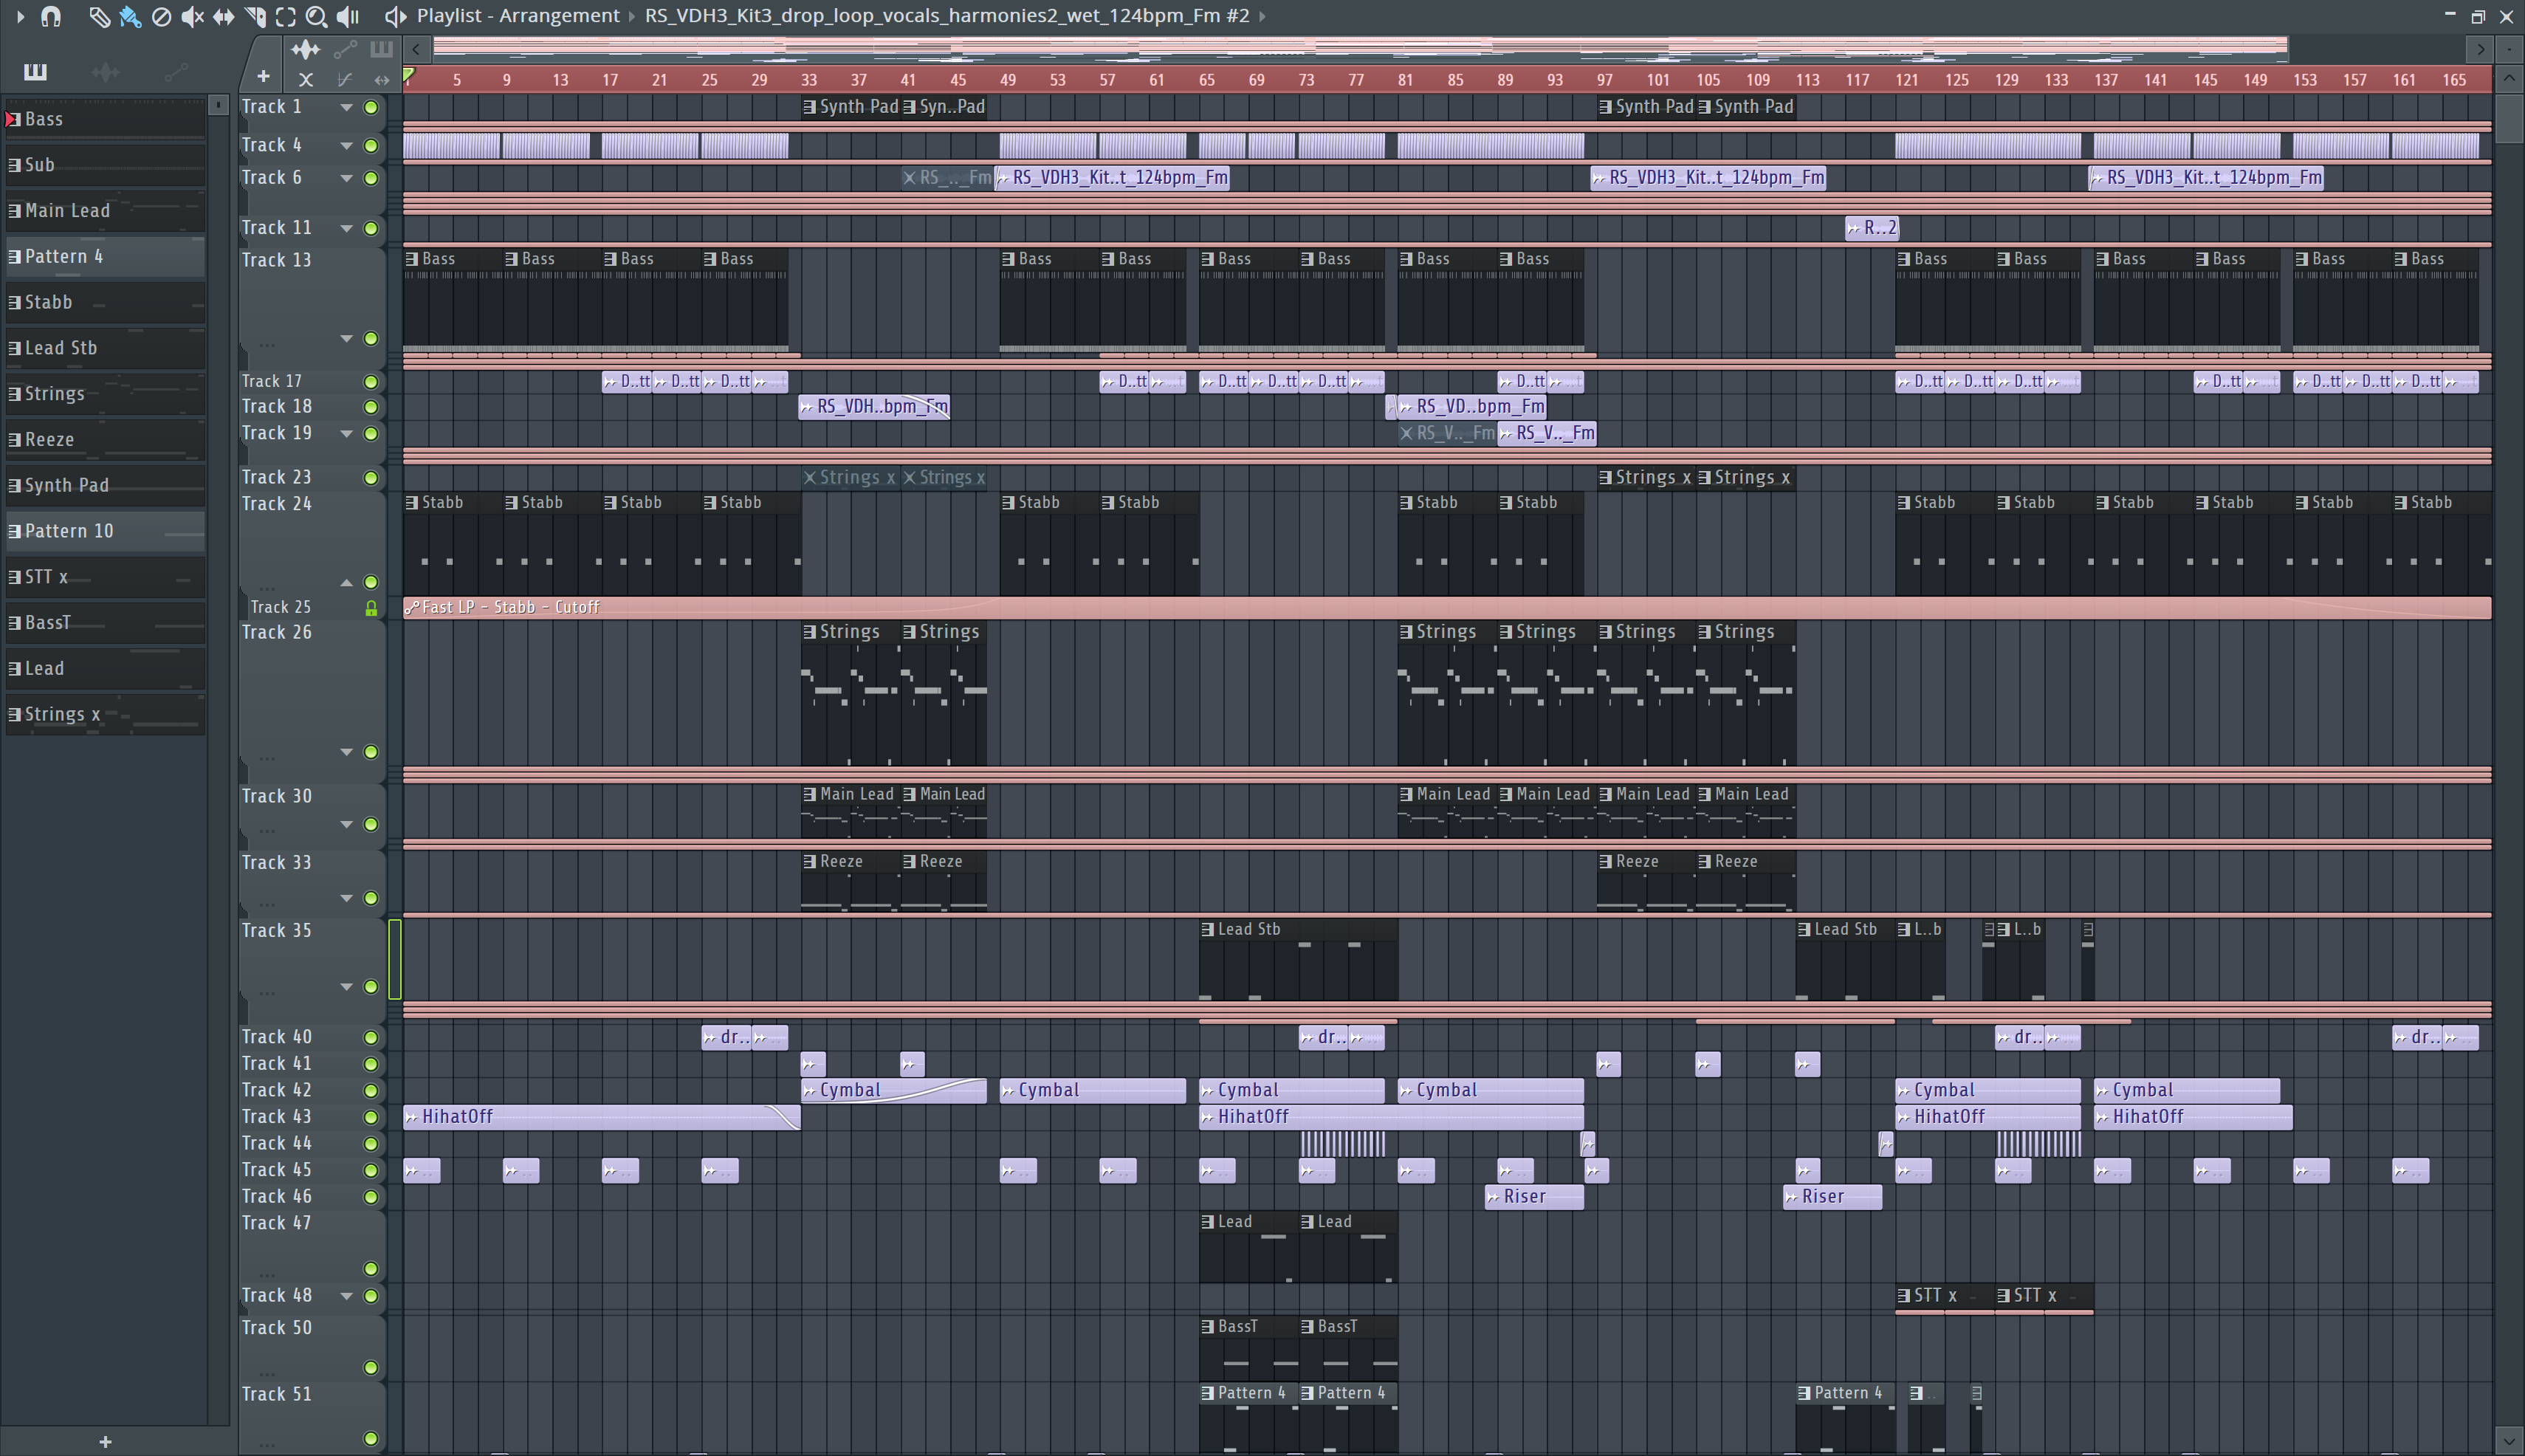Select the first Riser clip on Track 46
This screenshot has height=1456, width=2525.
pyautogui.click(x=1534, y=1196)
